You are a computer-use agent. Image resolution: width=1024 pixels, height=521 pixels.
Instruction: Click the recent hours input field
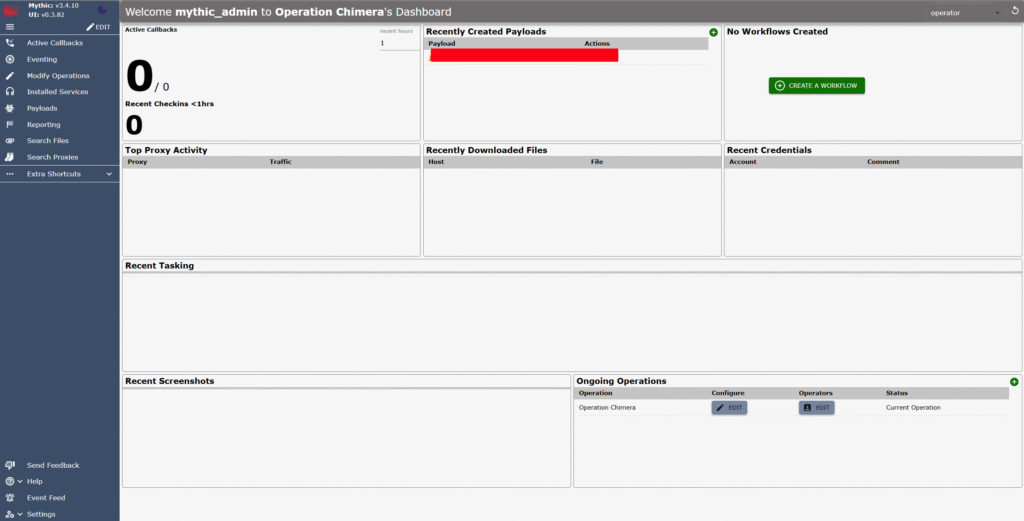click(399, 43)
